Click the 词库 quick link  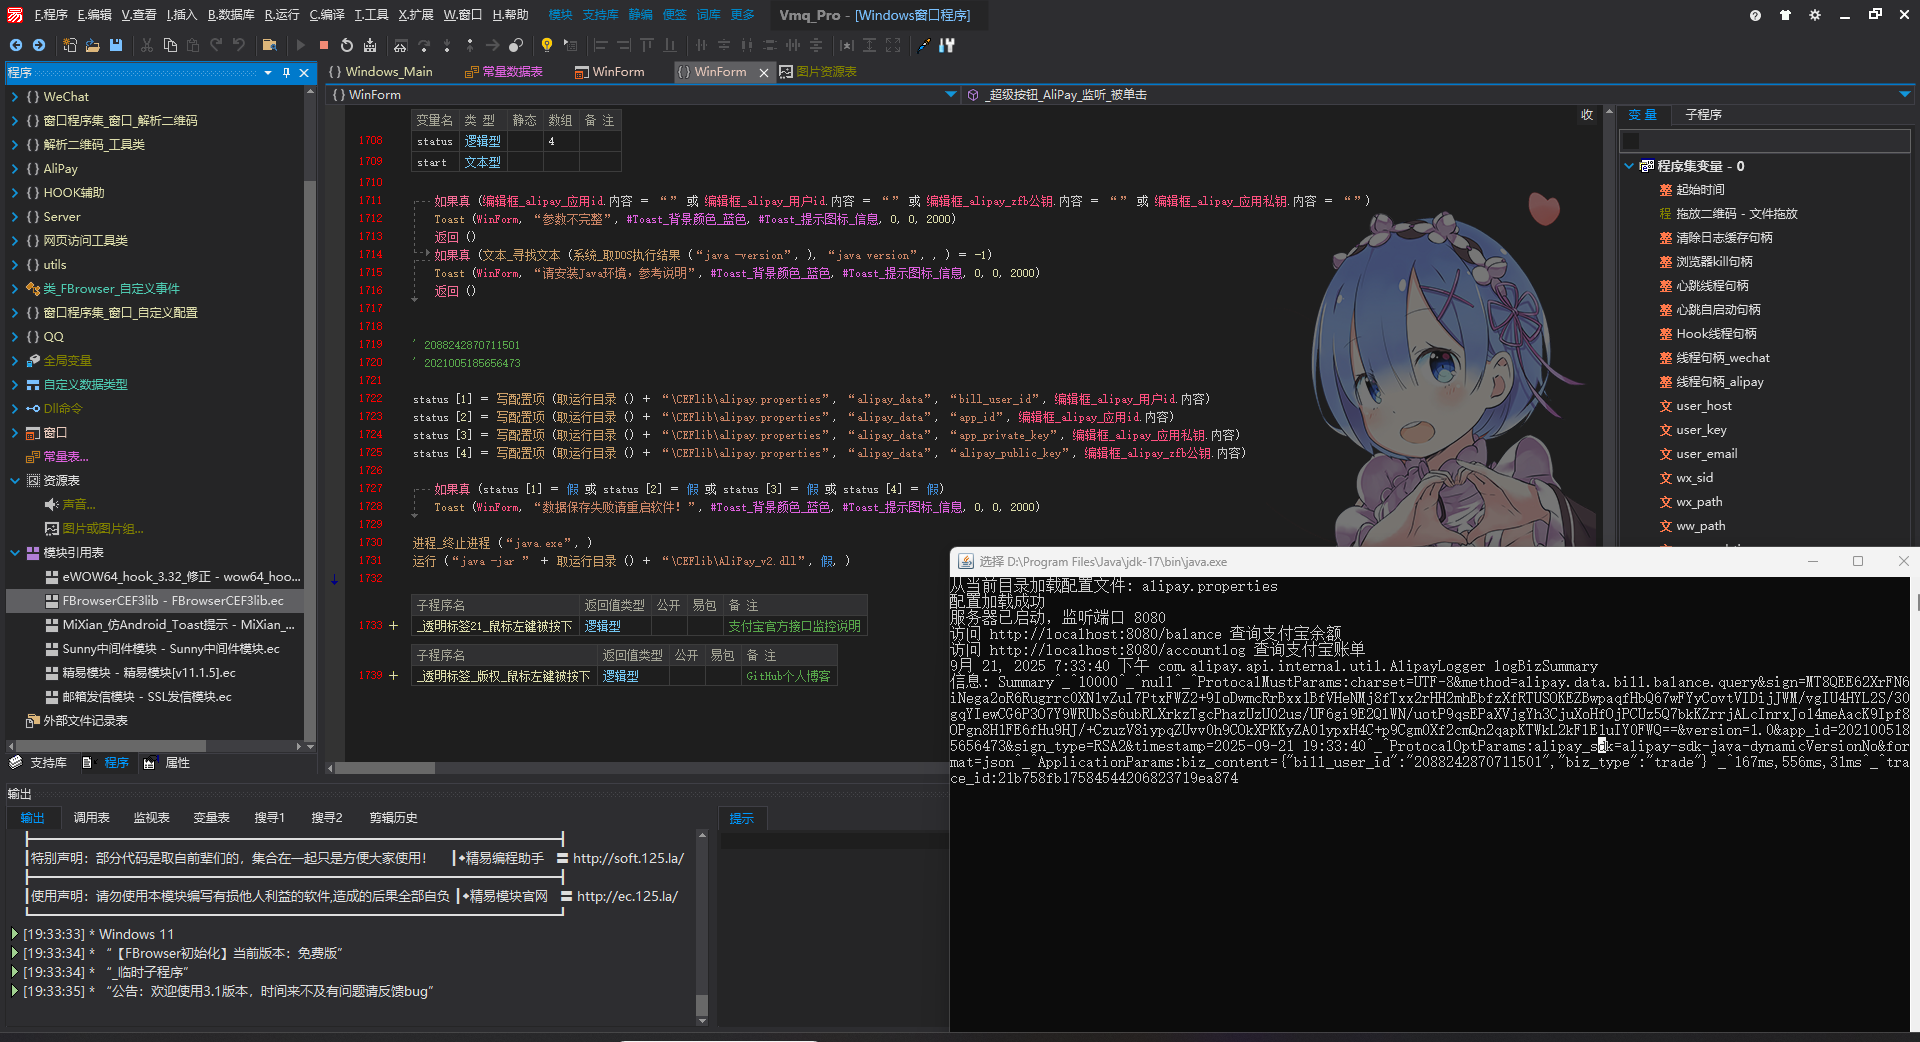click(708, 15)
